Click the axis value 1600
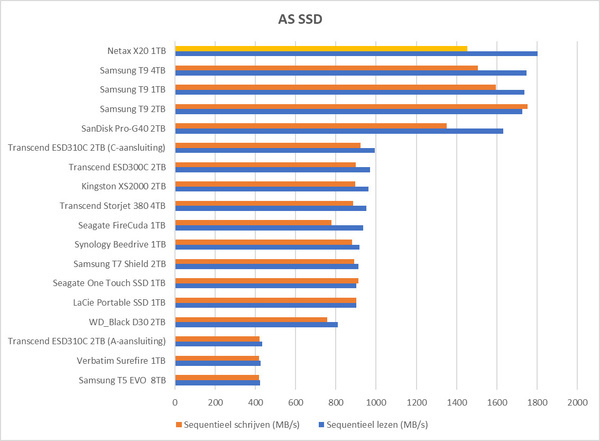 497,403
